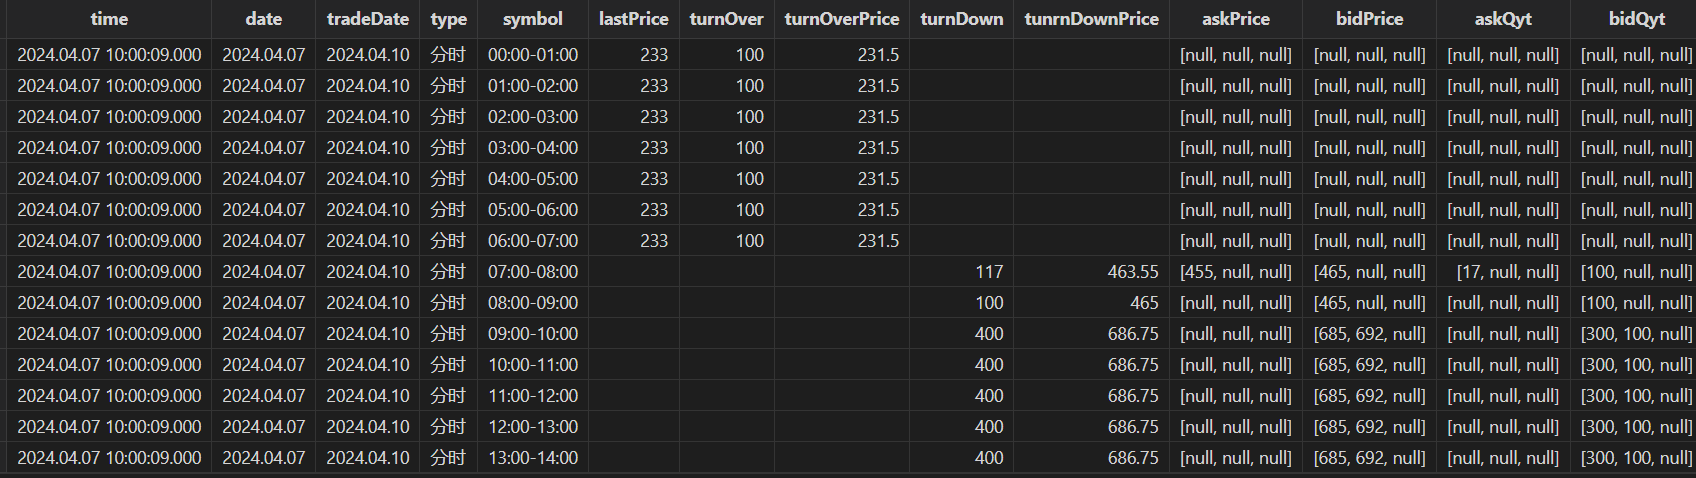Click the turnOverPrice column header

pyautogui.click(x=841, y=19)
